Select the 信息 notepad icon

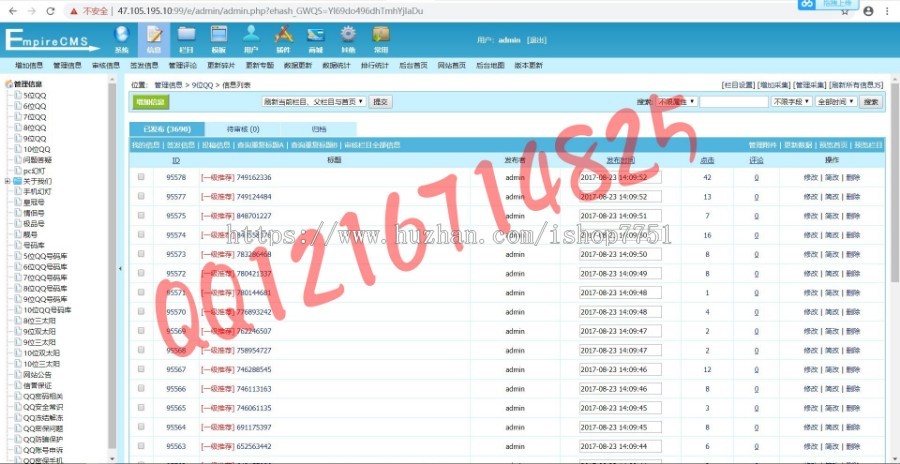pyautogui.click(x=154, y=34)
